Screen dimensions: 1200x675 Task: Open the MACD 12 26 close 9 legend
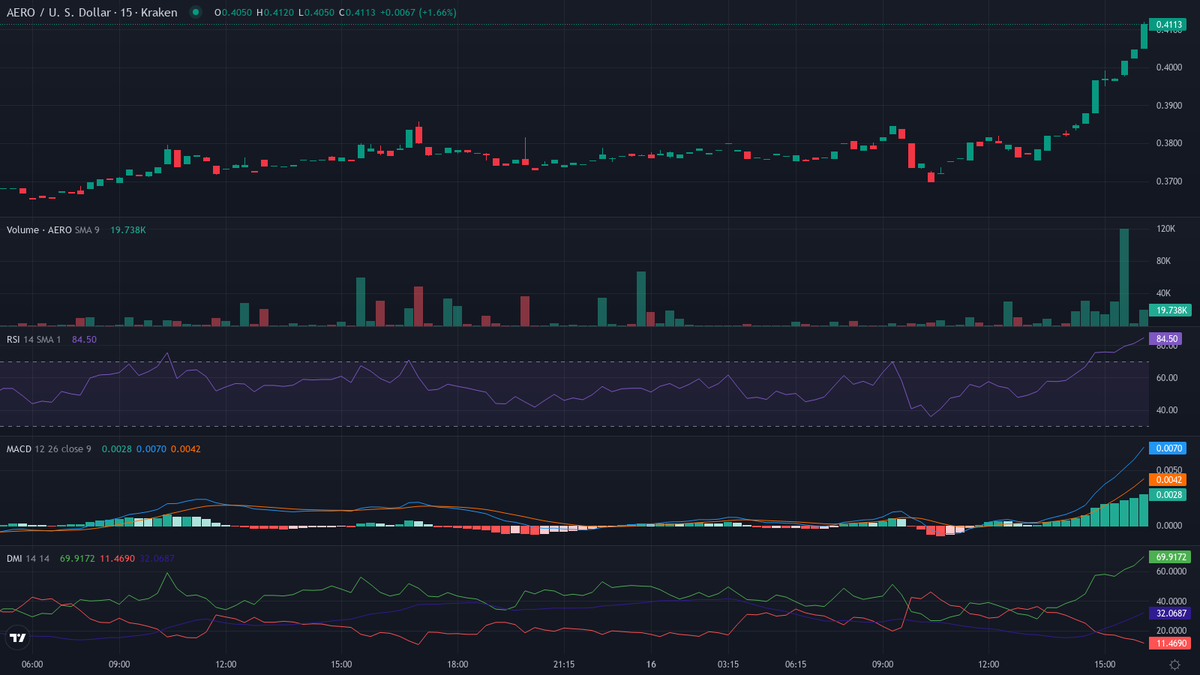(x=49, y=449)
